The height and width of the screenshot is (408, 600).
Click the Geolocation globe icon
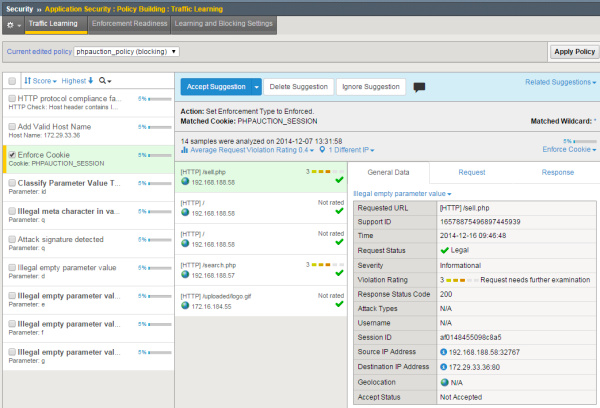pos(444,382)
